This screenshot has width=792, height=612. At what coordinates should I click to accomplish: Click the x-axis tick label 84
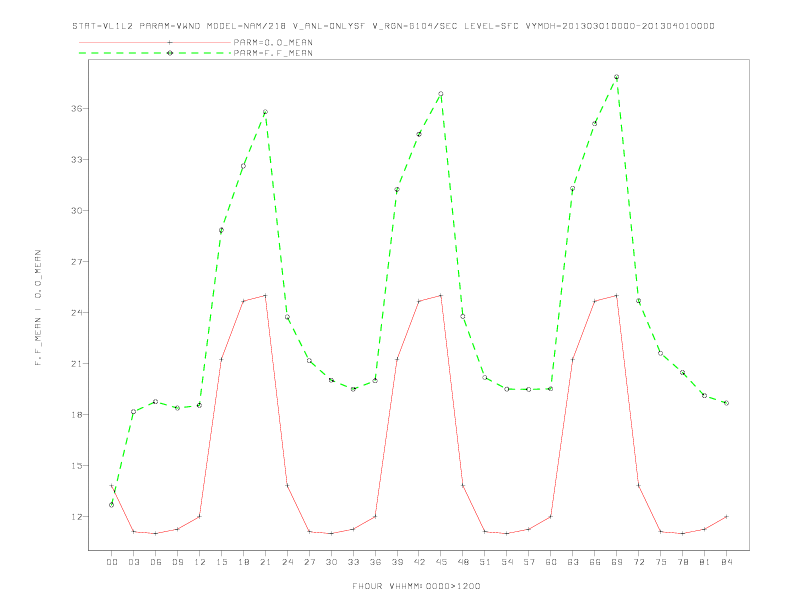click(x=726, y=562)
